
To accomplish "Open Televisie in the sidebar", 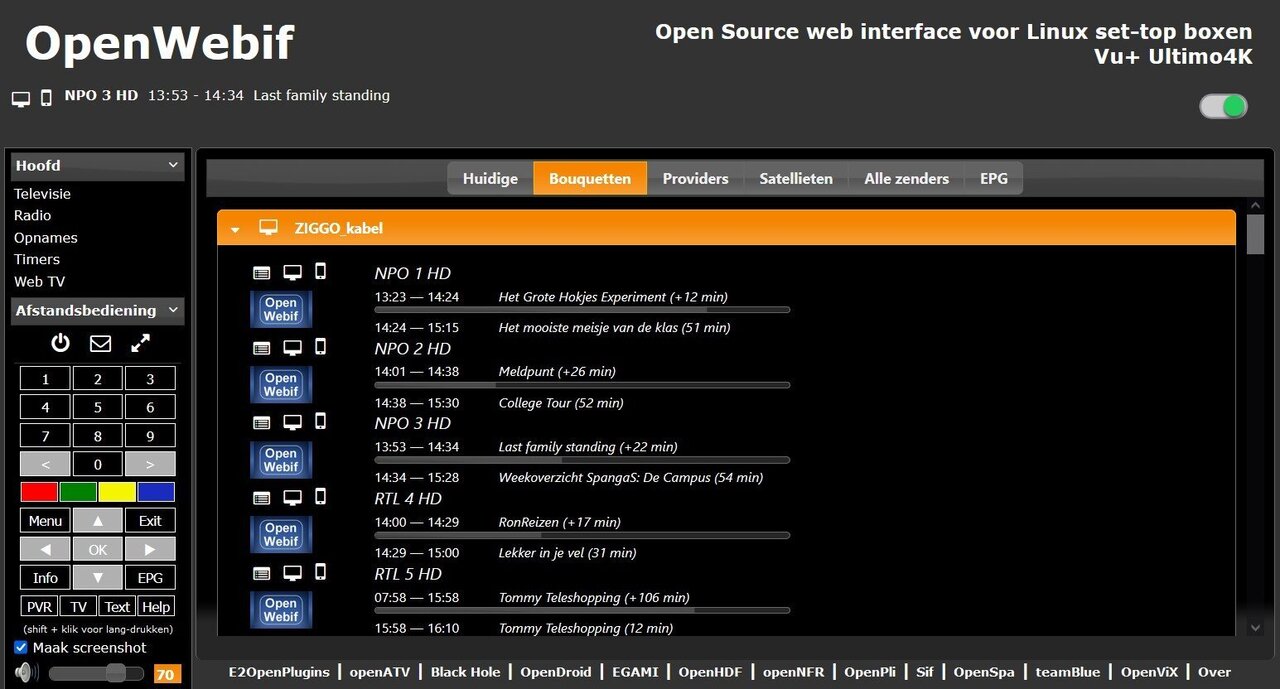I will pos(42,194).
